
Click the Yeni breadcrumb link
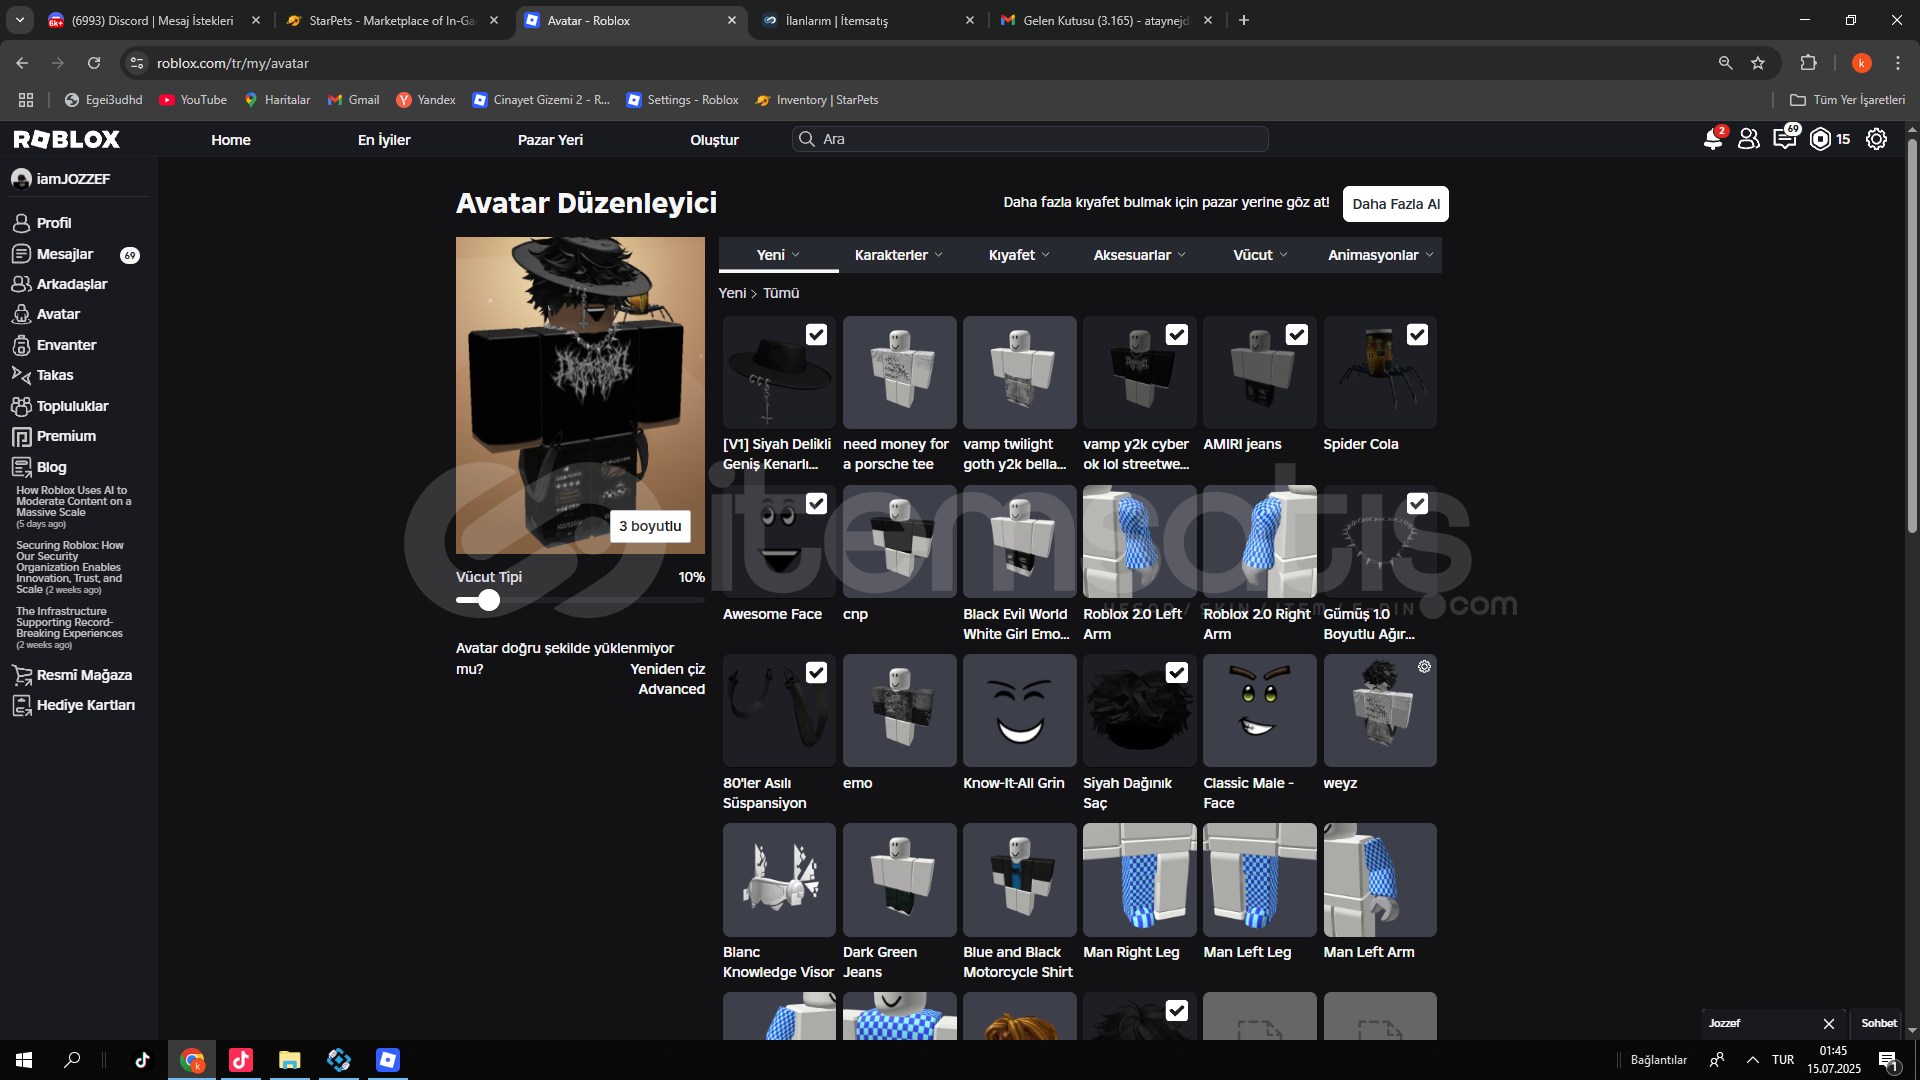pos(732,293)
